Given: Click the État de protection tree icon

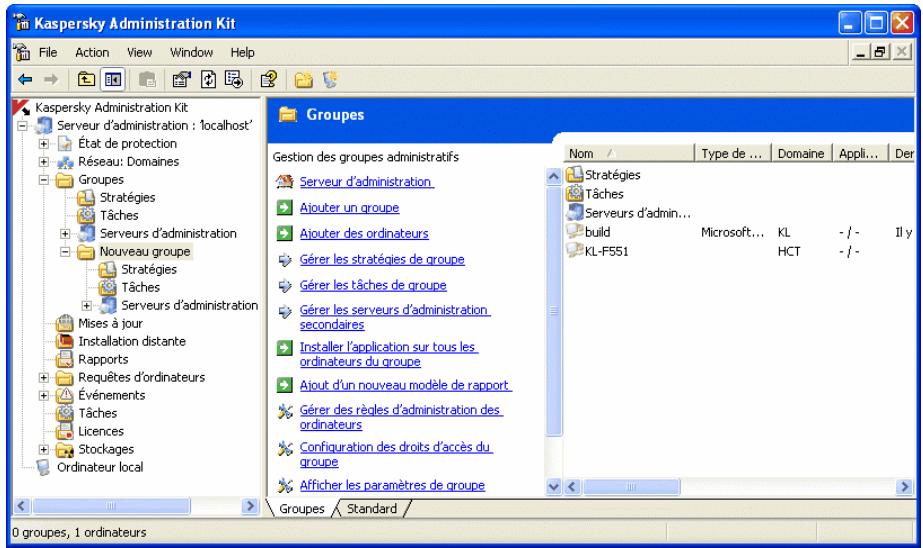Looking at the screenshot, I should point(65,144).
